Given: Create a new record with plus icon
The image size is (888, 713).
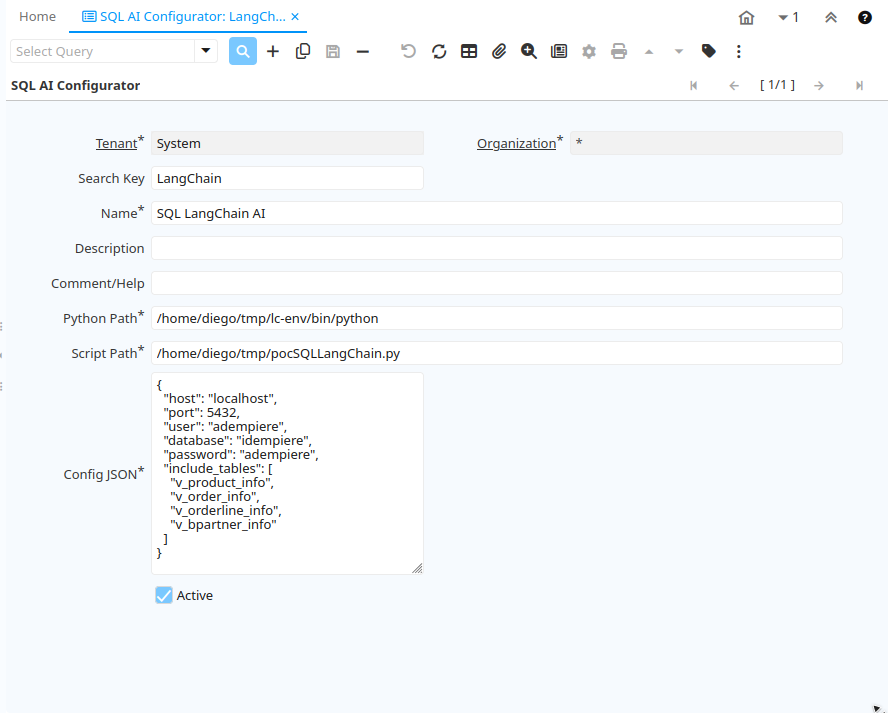Looking at the screenshot, I should 273,51.
